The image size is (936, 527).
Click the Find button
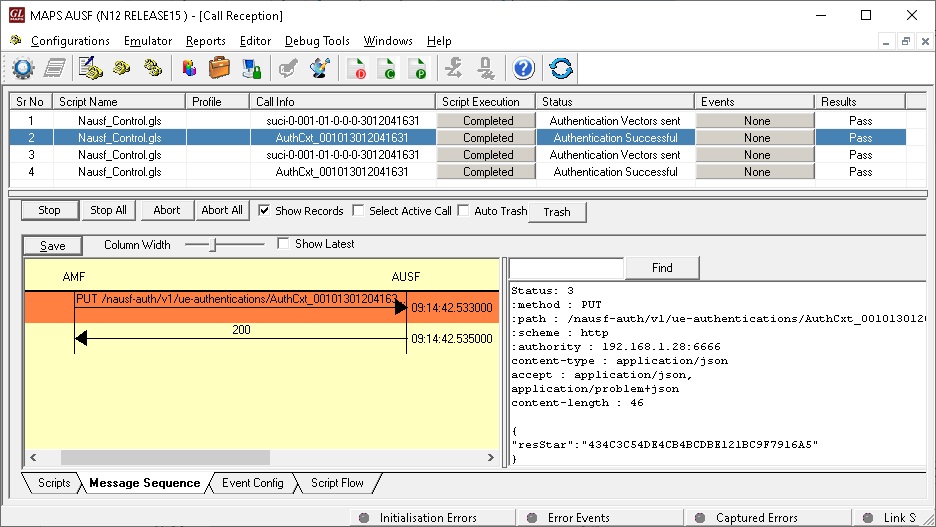point(662,268)
